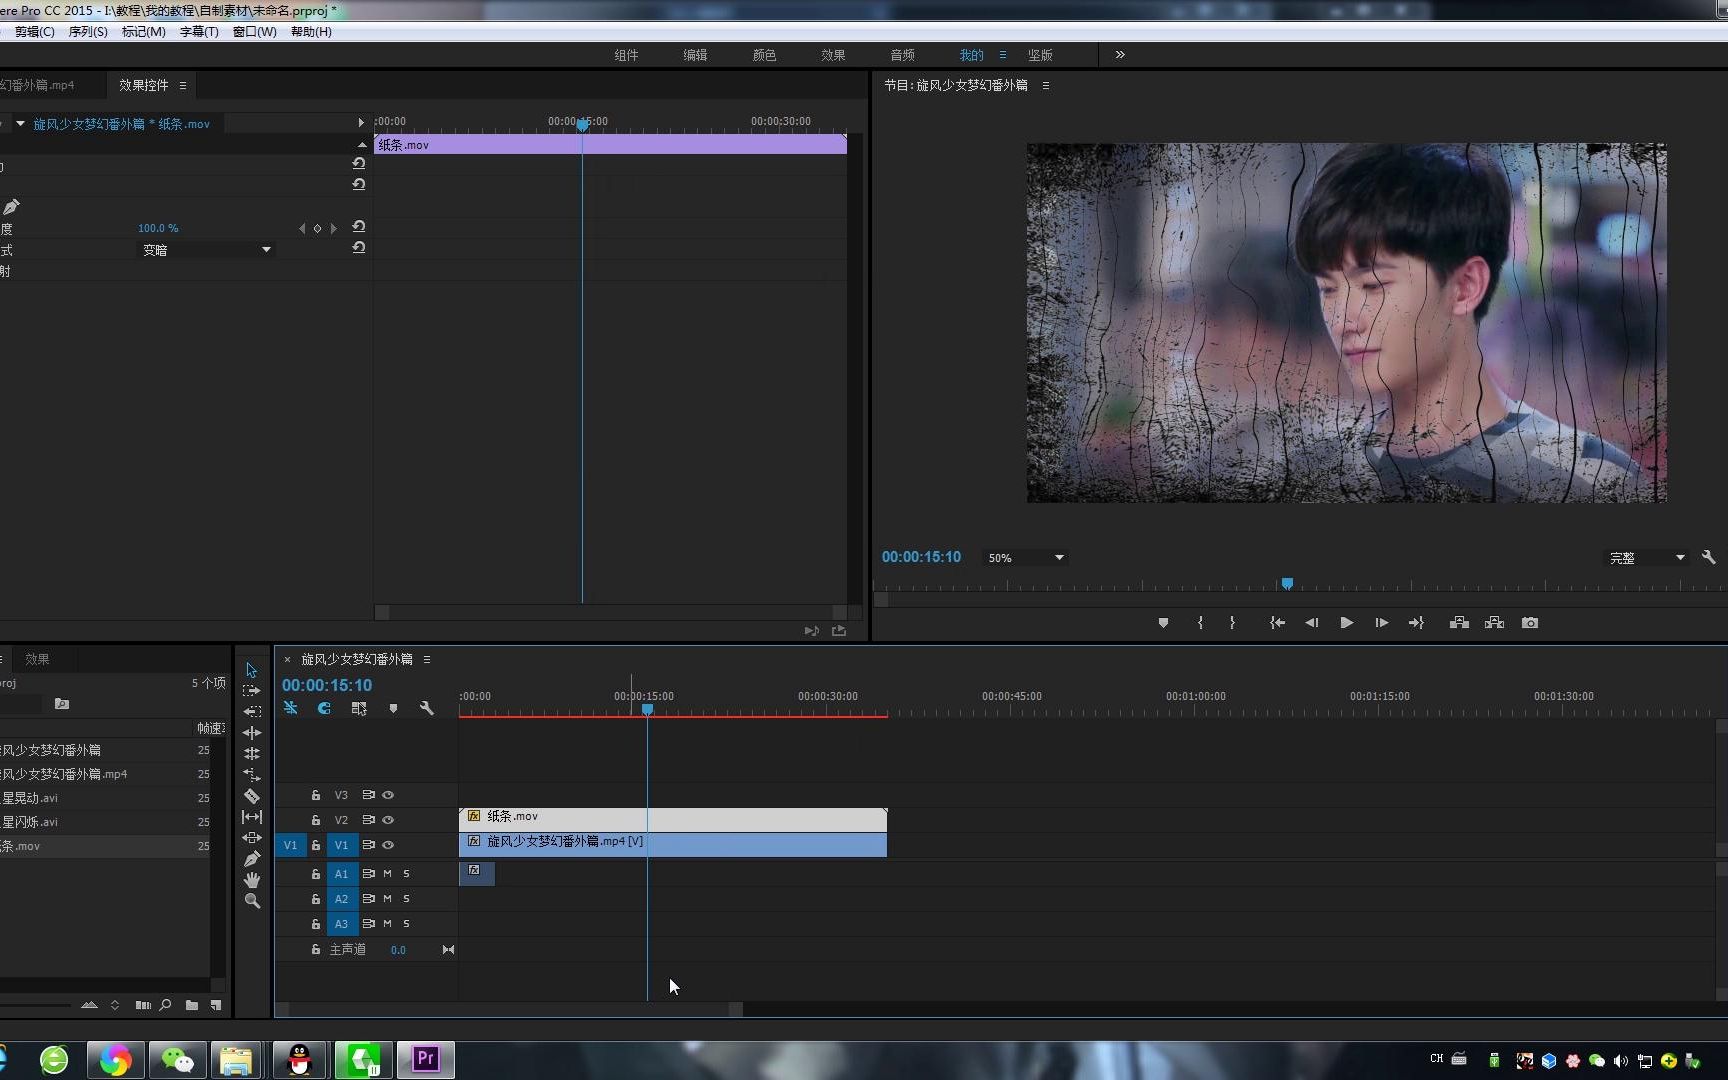Screen dimensions: 1728x1080
Task: Export frame with the camera icon
Action: pyautogui.click(x=1530, y=623)
